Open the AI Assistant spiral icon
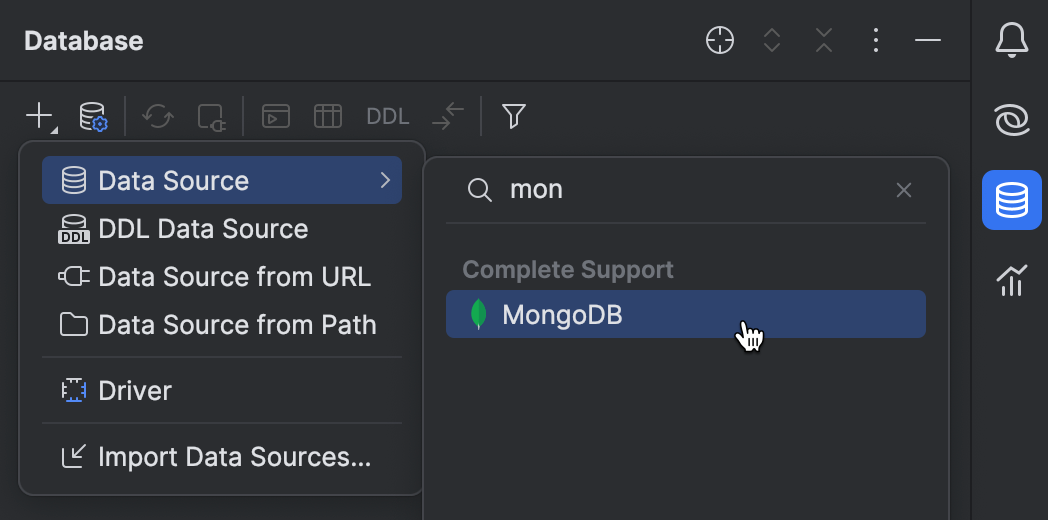This screenshot has width=1048, height=520. [x=1011, y=121]
